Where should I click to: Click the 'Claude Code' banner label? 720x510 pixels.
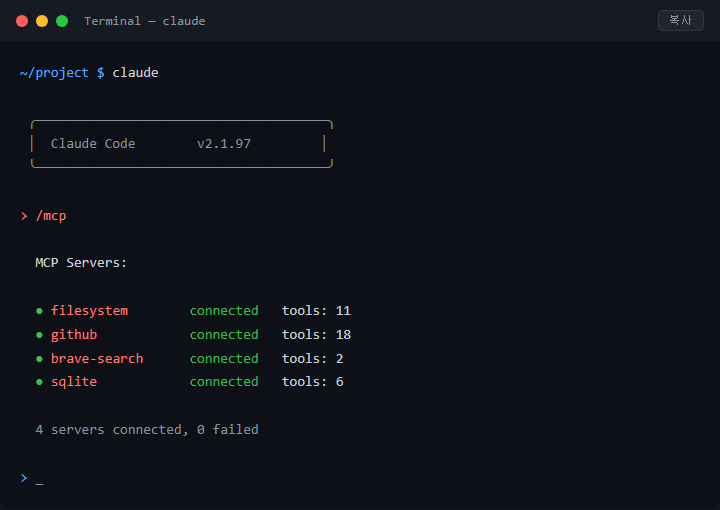coord(93,144)
